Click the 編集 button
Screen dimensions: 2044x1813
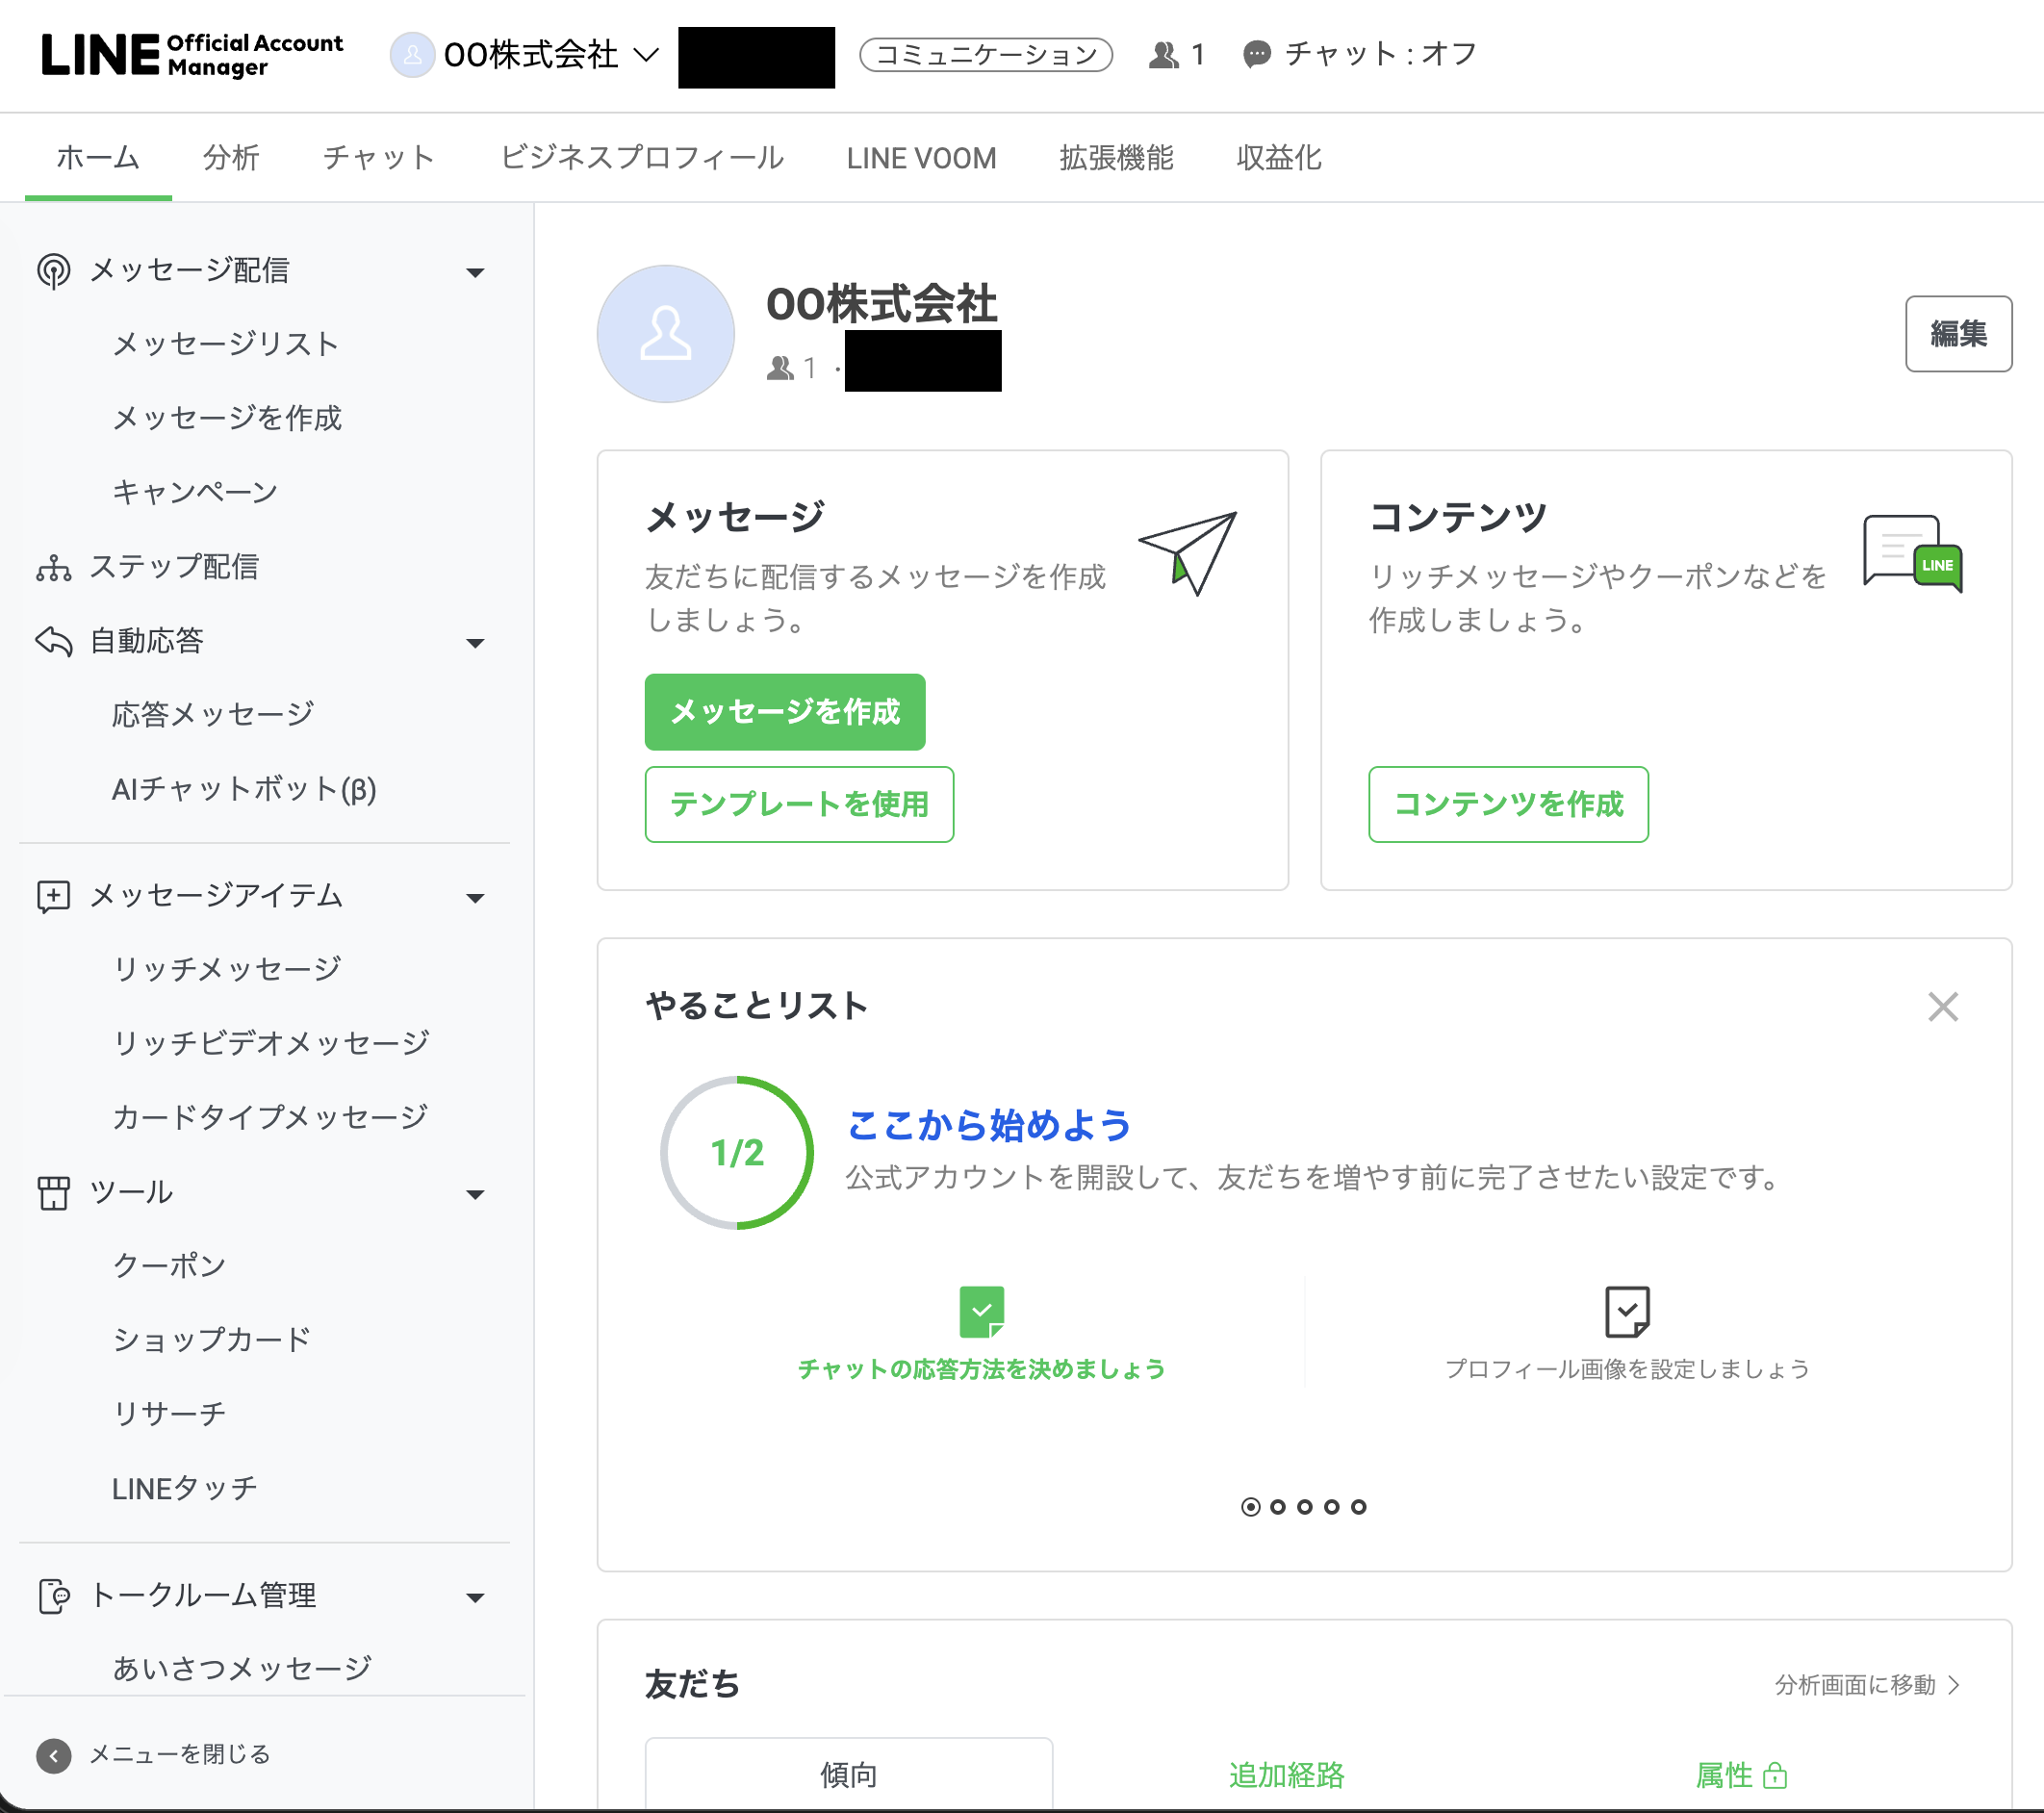(x=1958, y=334)
